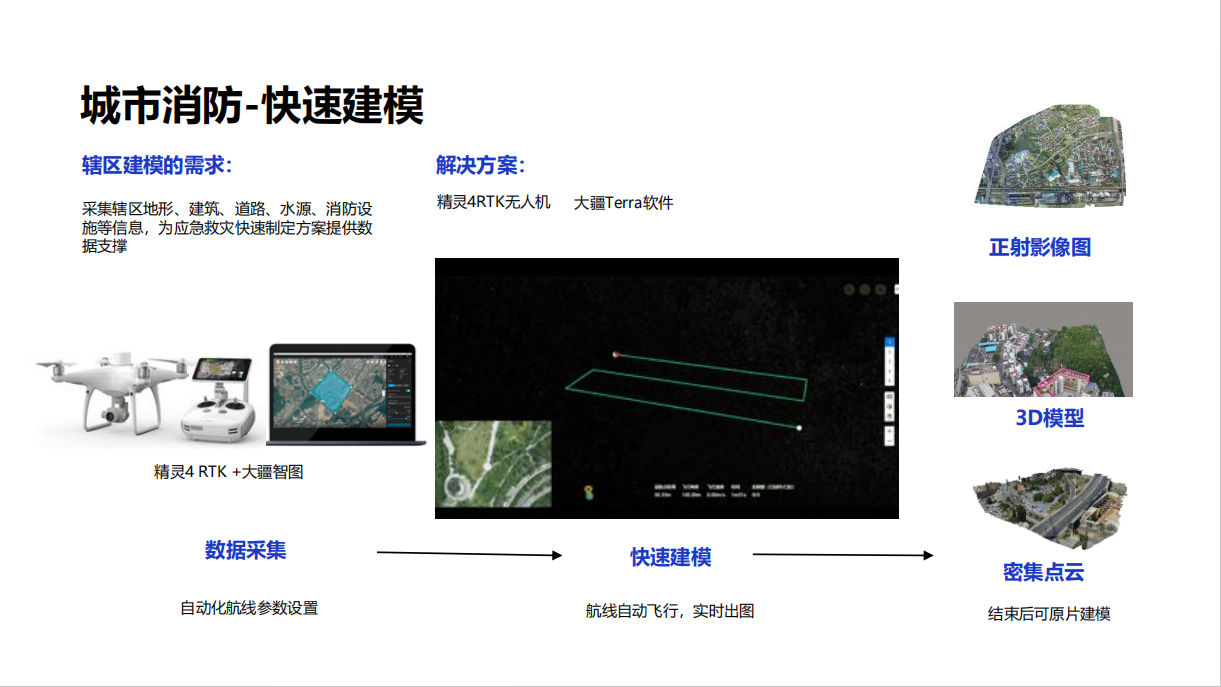1221x687 pixels.
Task: Click the slide title 城市消防-快速建模
Action: pos(252,106)
